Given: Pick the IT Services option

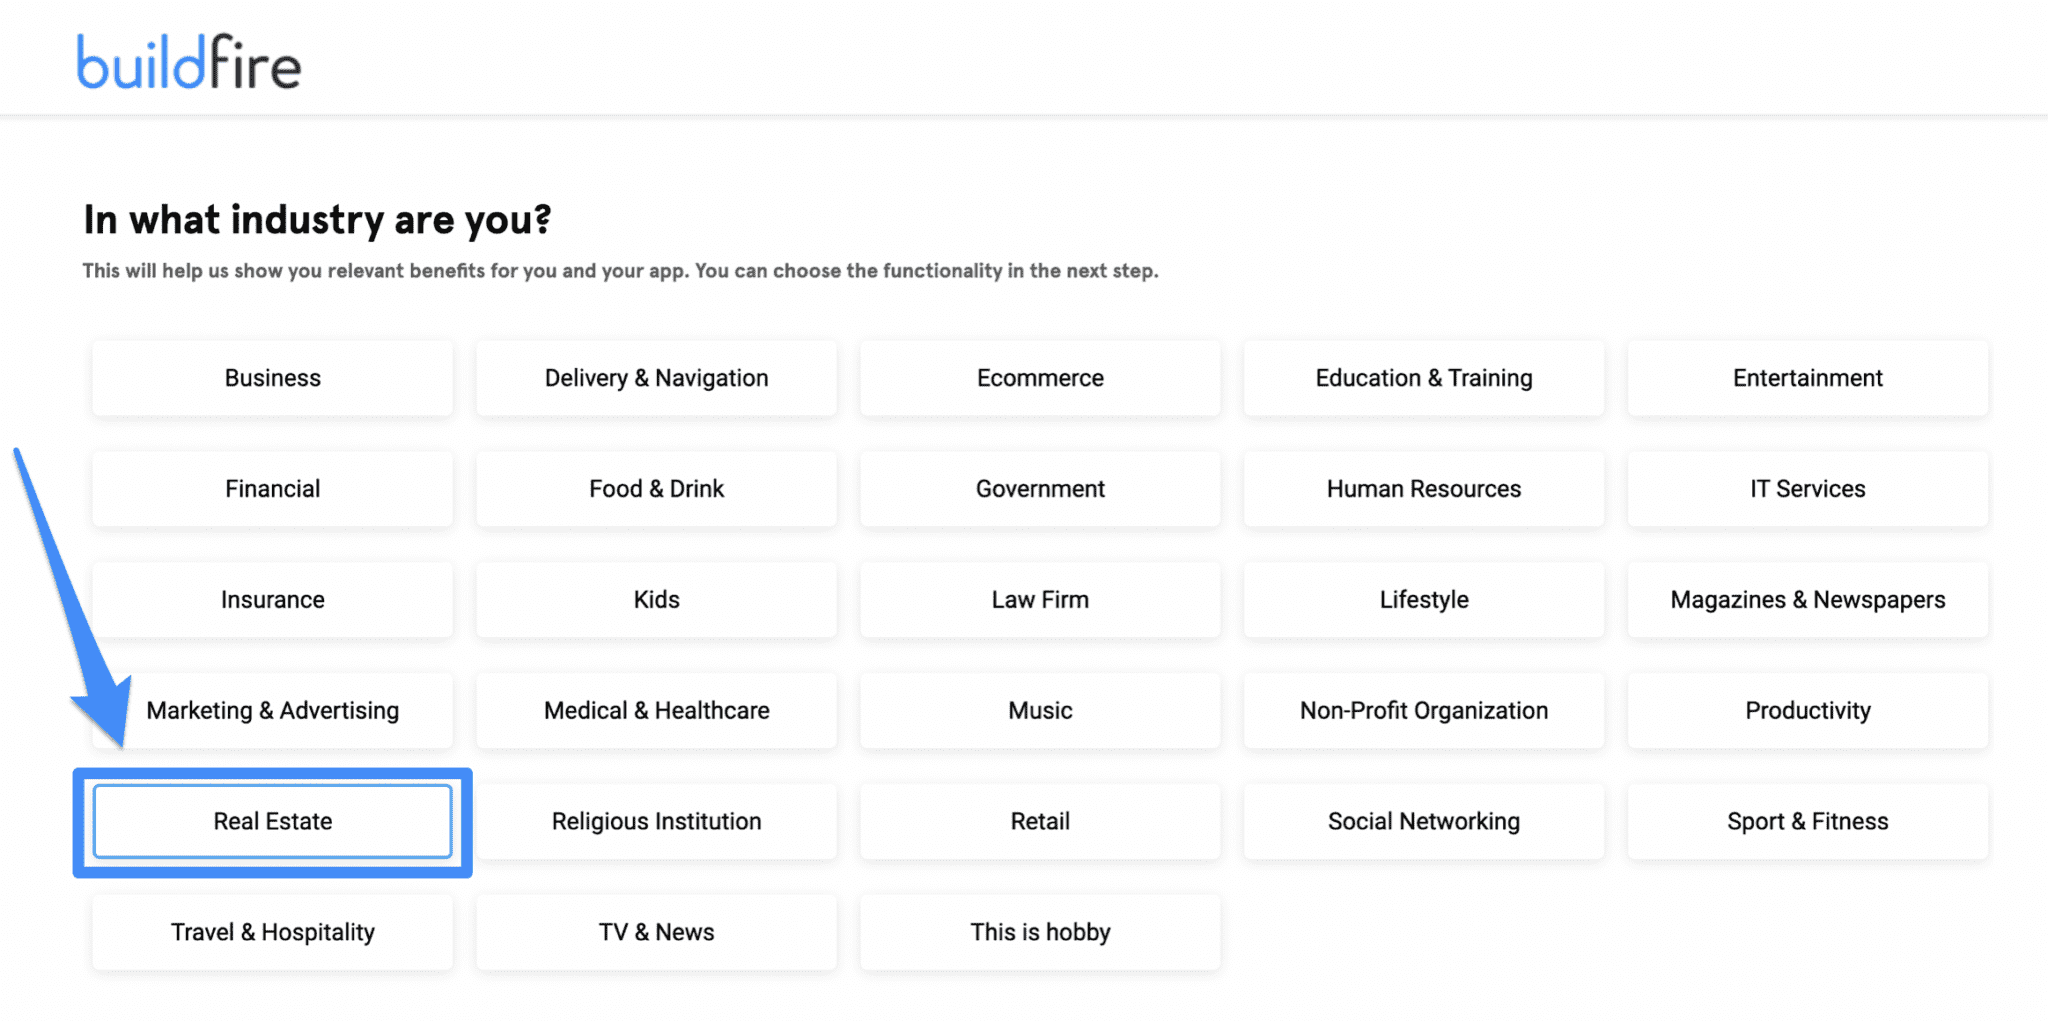Looking at the screenshot, I should pyautogui.click(x=1807, y=489).
